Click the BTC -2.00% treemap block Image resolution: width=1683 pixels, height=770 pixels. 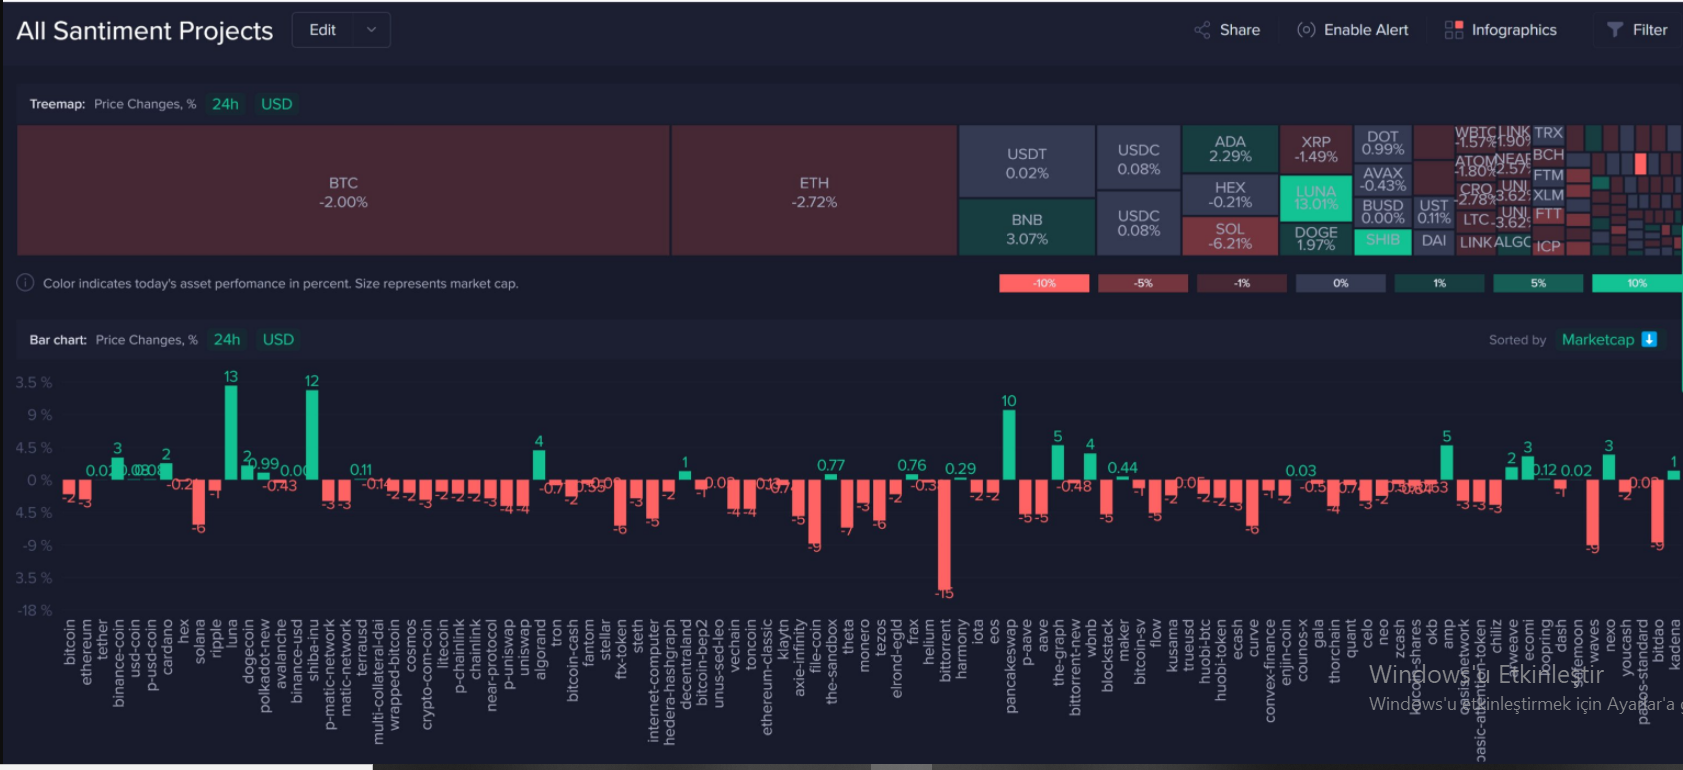pyautogui.click(x=343, y=191)
